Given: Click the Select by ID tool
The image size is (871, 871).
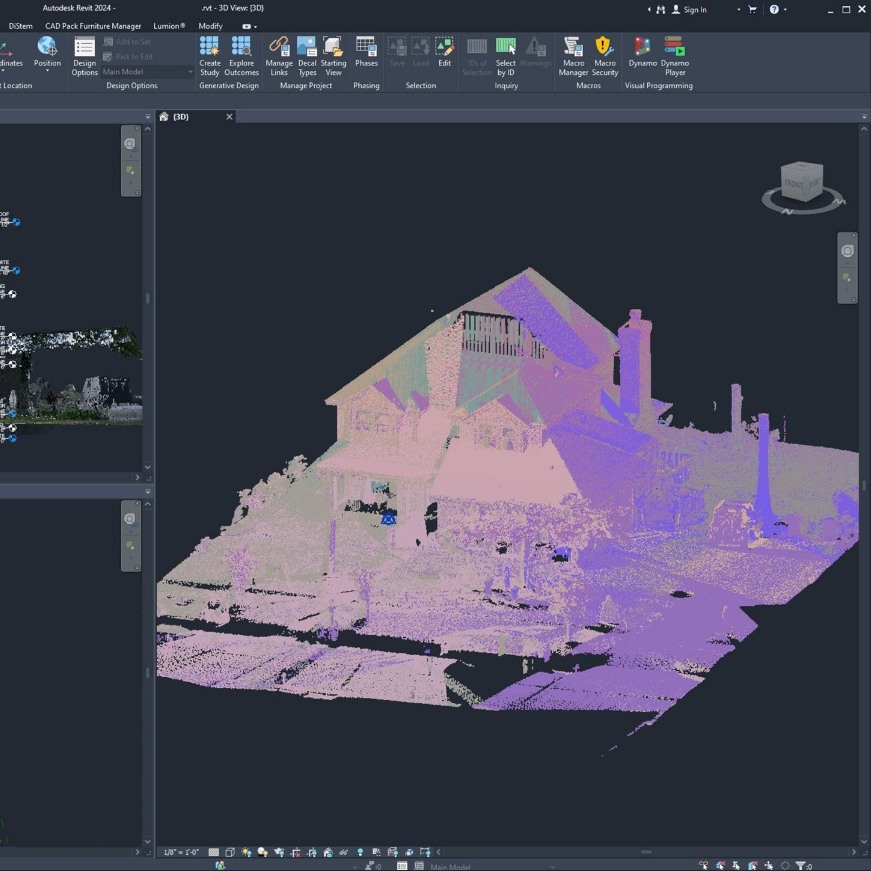Looking at the screenshot, I should point(505,56).
